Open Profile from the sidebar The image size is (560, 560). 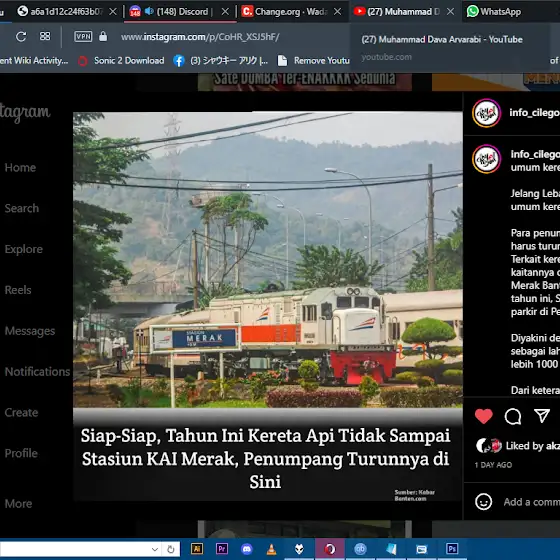pos(21,453)
